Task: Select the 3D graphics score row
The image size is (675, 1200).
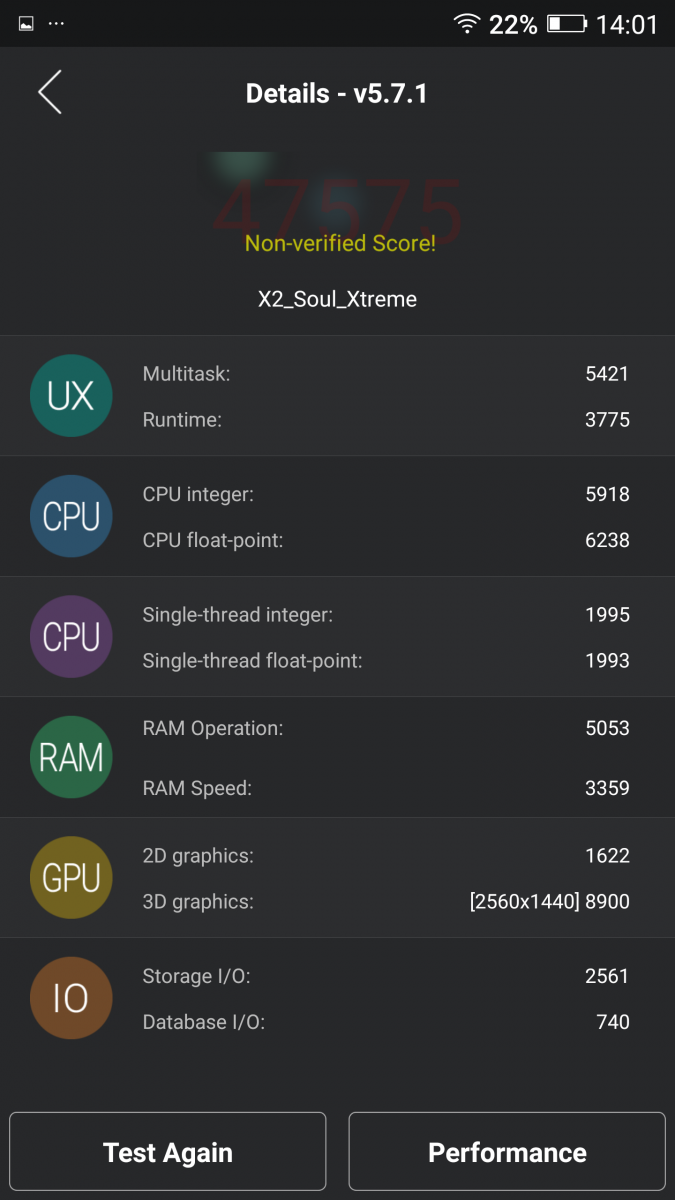Action: coord(386,902)
